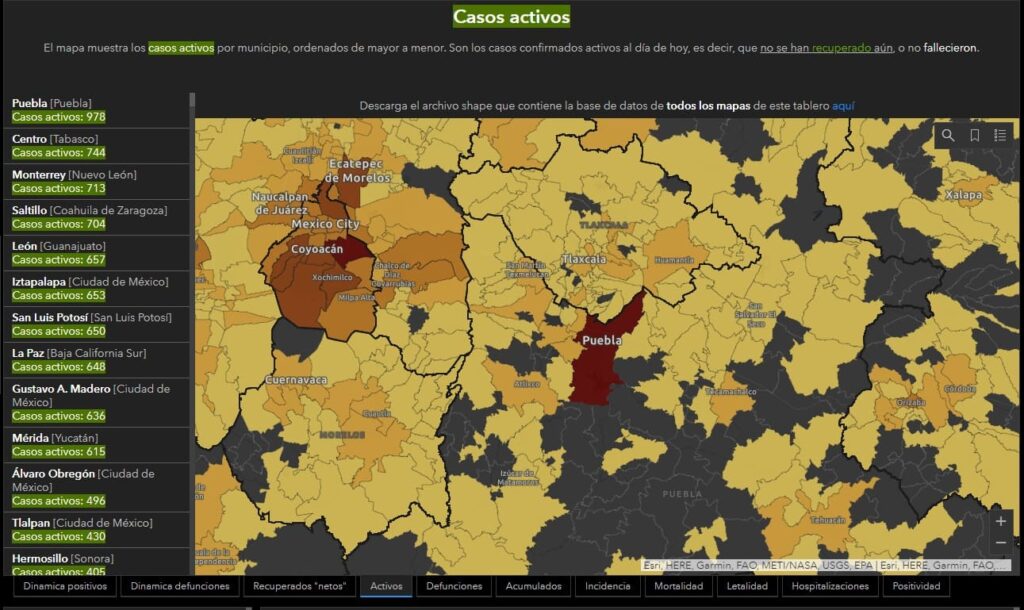Follow the green 'recuperado' link
Viewport: 1024px width, 610px height.
point(841,48)
